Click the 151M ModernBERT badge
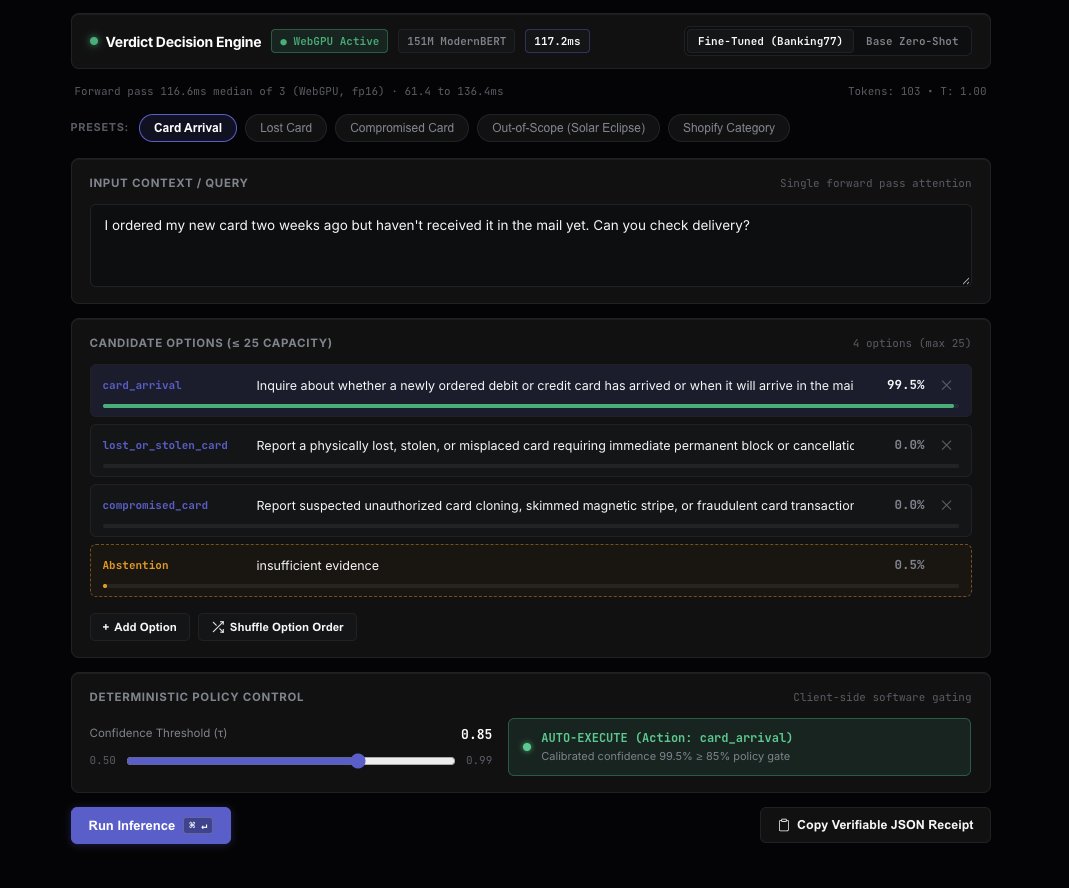 click(x=456, y=42)
